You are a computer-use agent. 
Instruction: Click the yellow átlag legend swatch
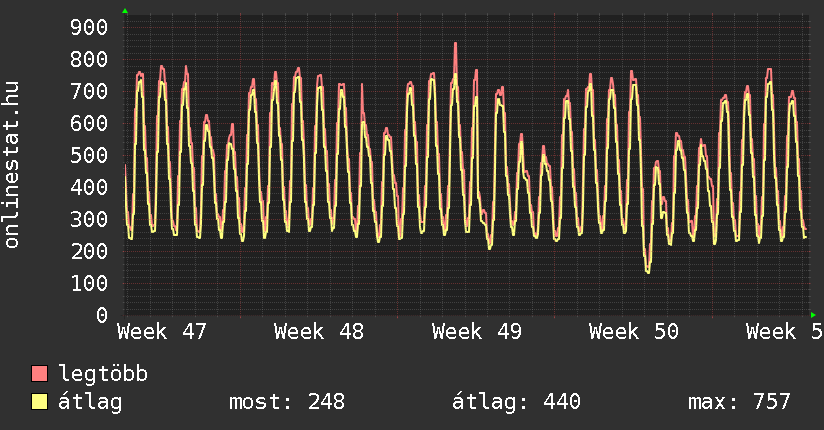40,402
